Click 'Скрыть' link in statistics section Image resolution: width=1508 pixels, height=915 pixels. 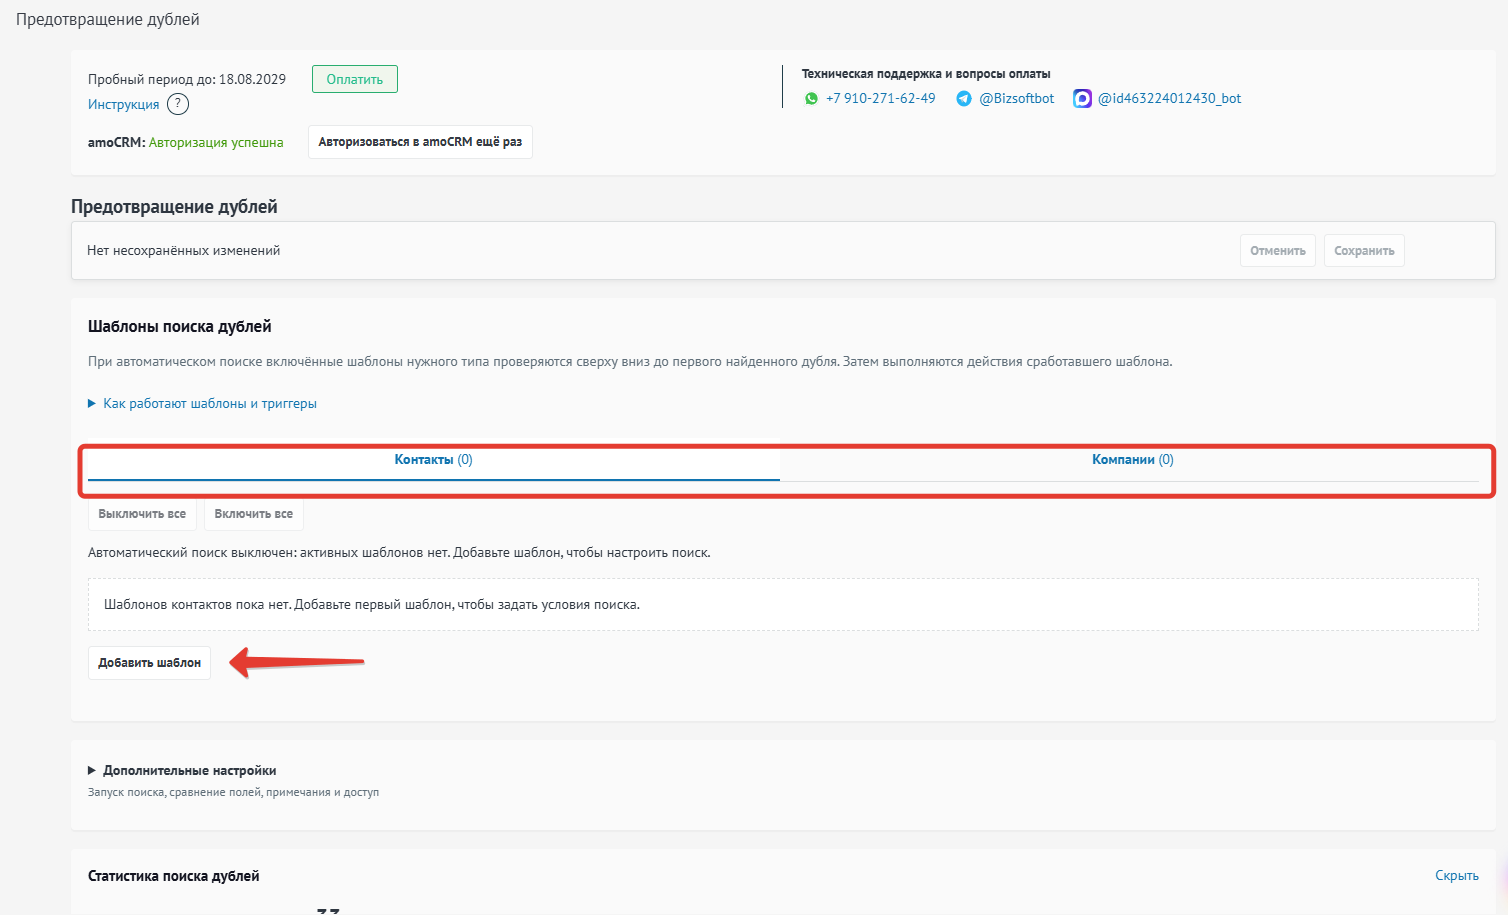coord(1457,875)
